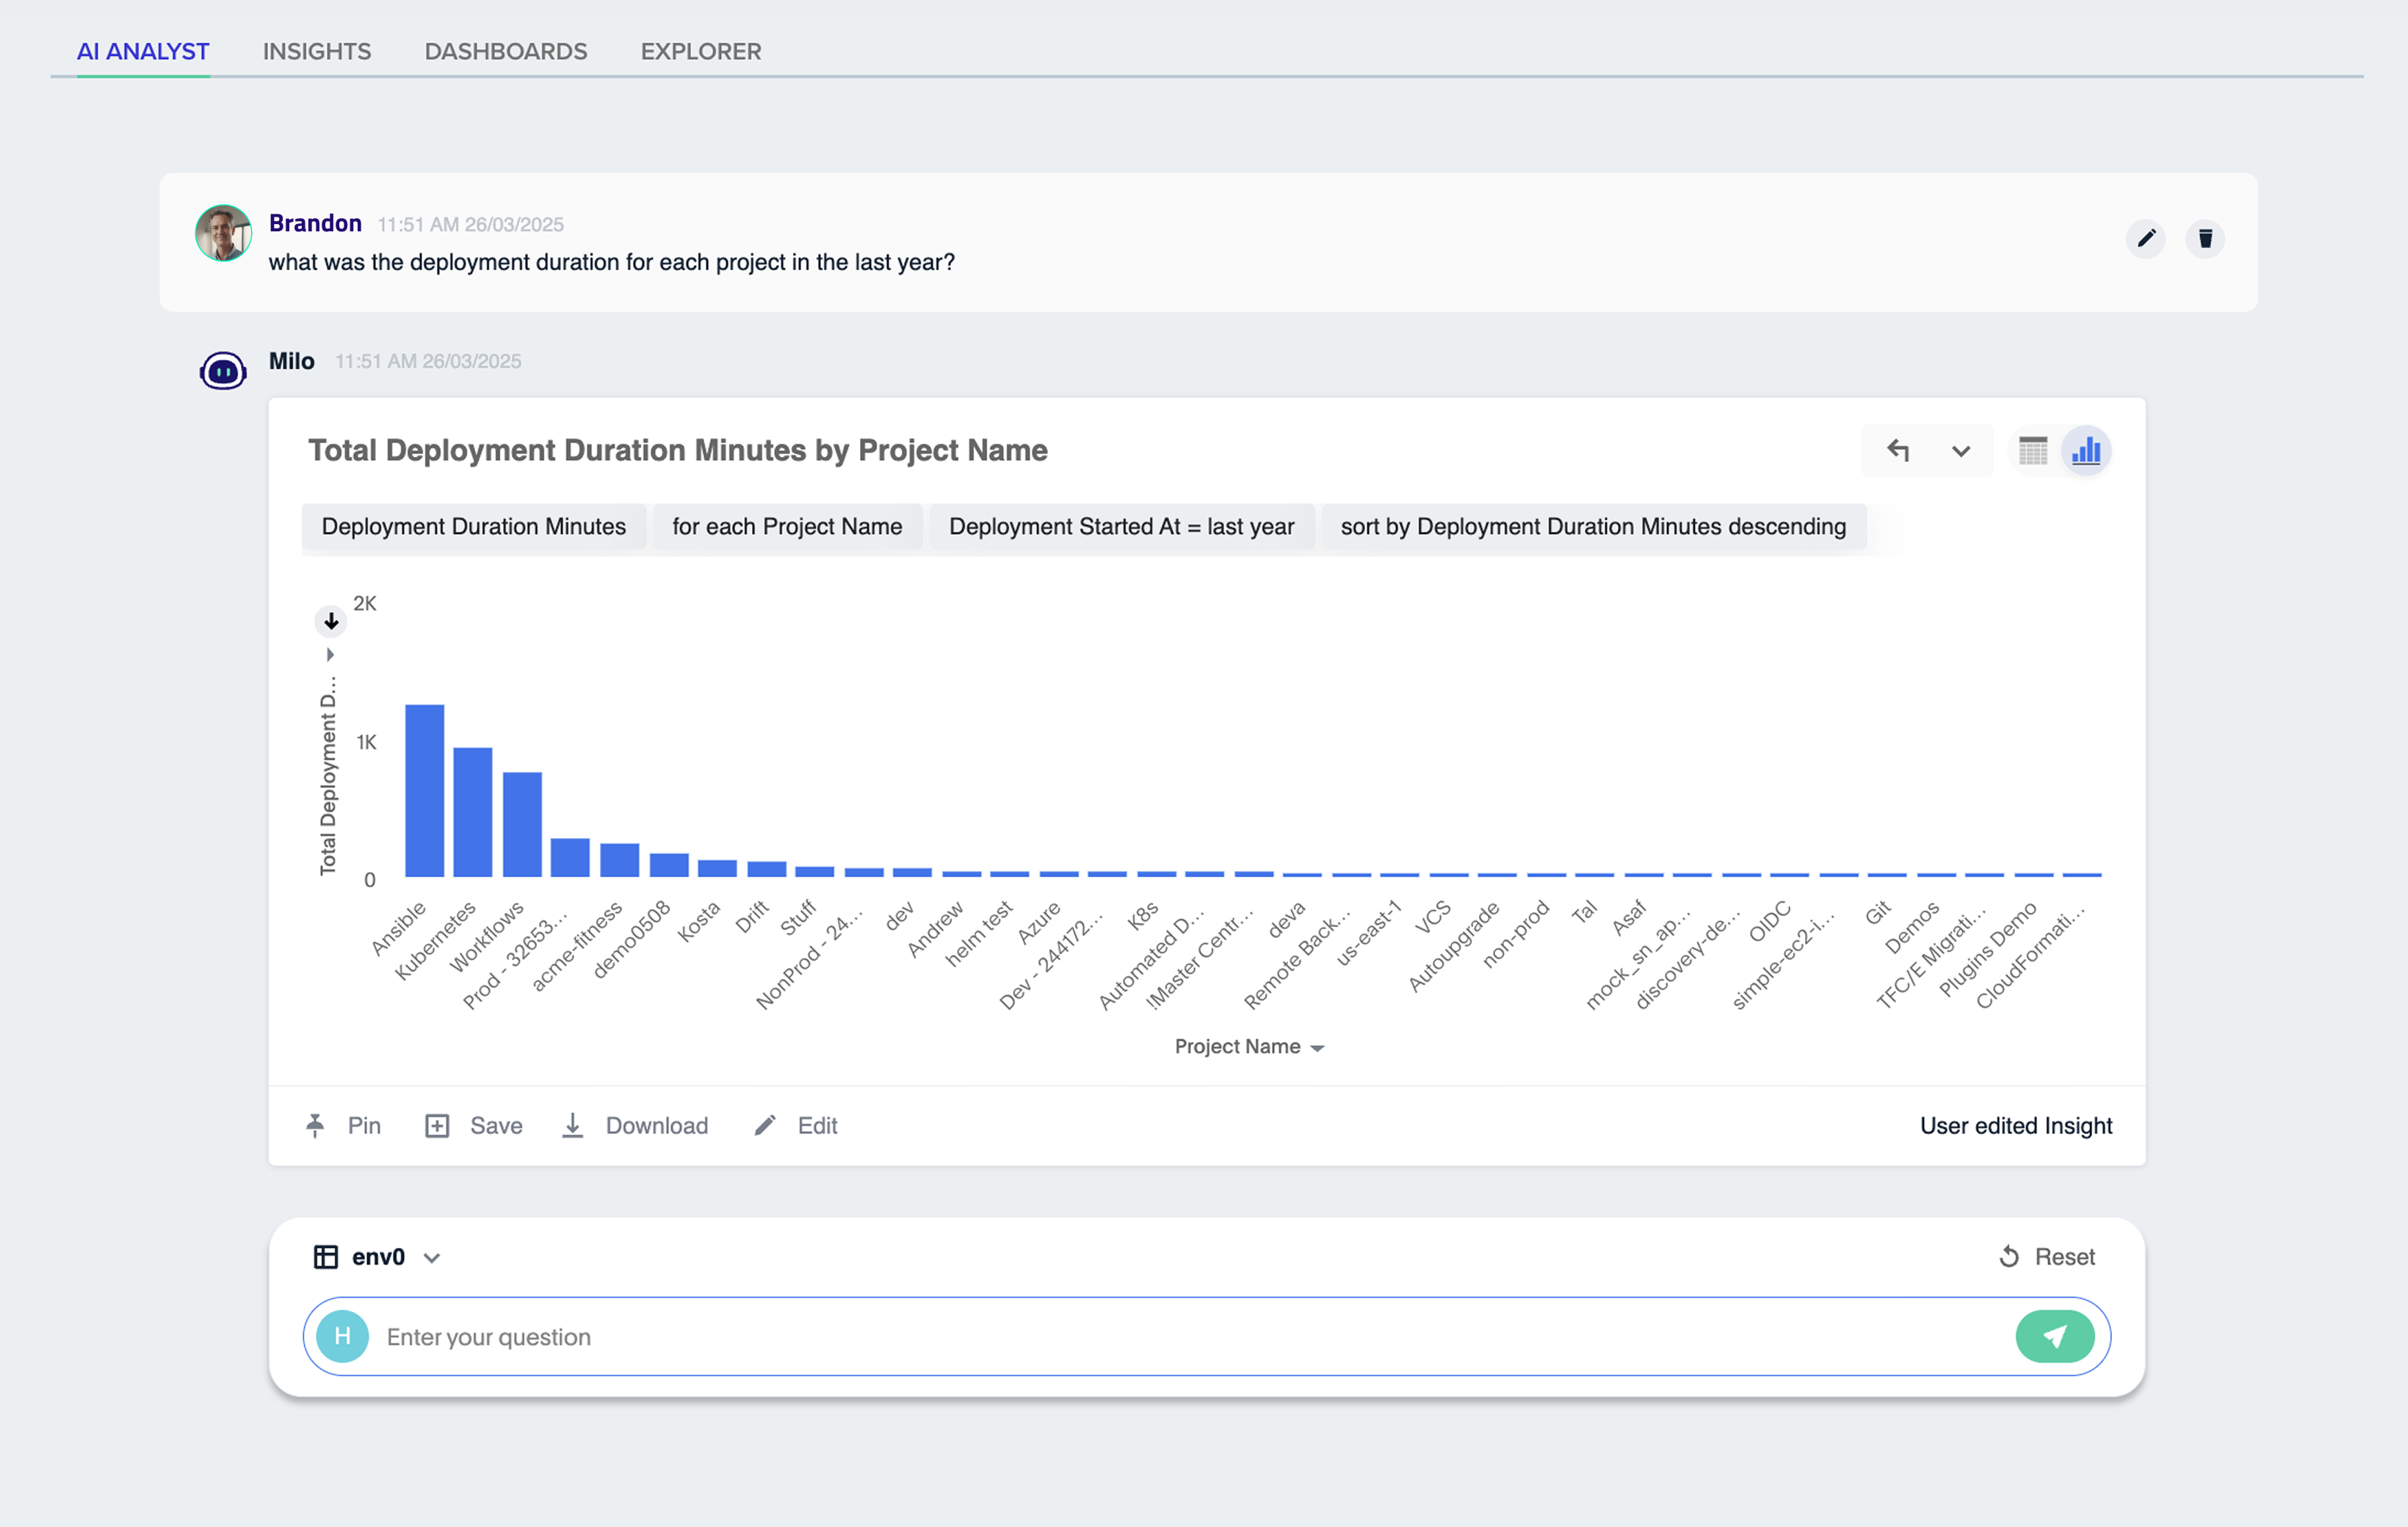Click the tallest Ansible bar in chart
Screen dimensions: 2408x1527
424,790
